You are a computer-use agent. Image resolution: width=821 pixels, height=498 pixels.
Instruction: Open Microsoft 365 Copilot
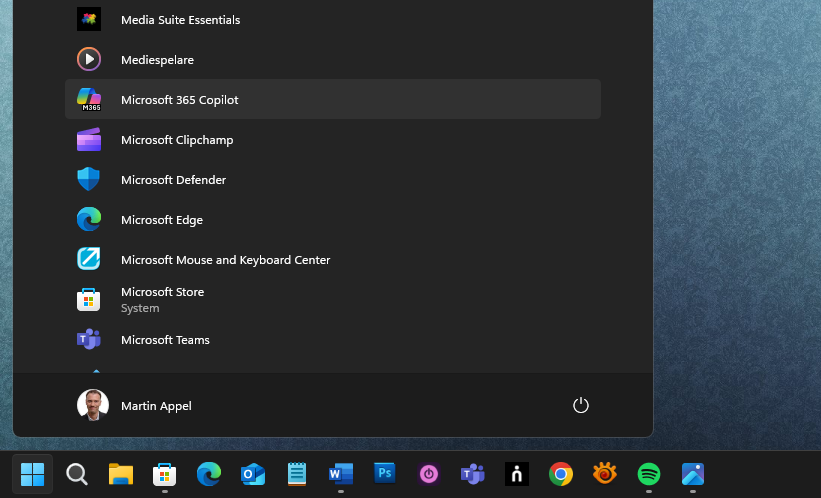point(179,100)
